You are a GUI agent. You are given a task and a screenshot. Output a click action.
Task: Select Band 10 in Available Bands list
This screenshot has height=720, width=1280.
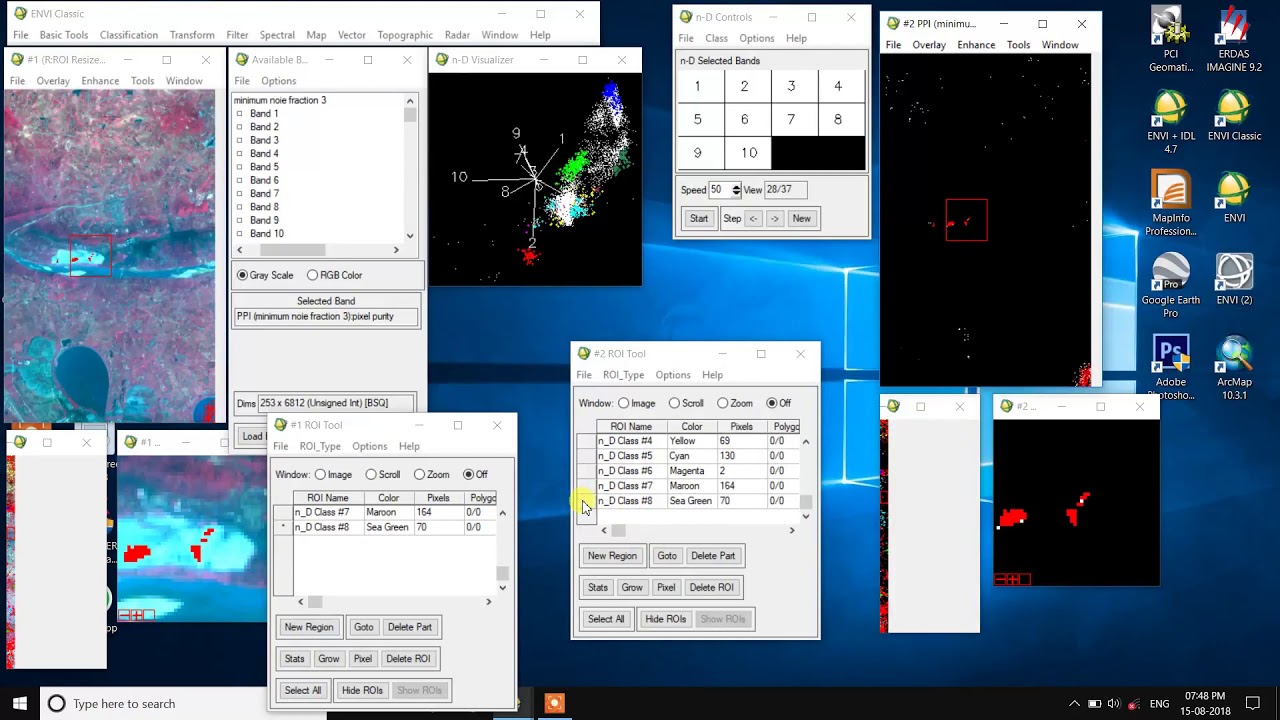click(266, 233)
